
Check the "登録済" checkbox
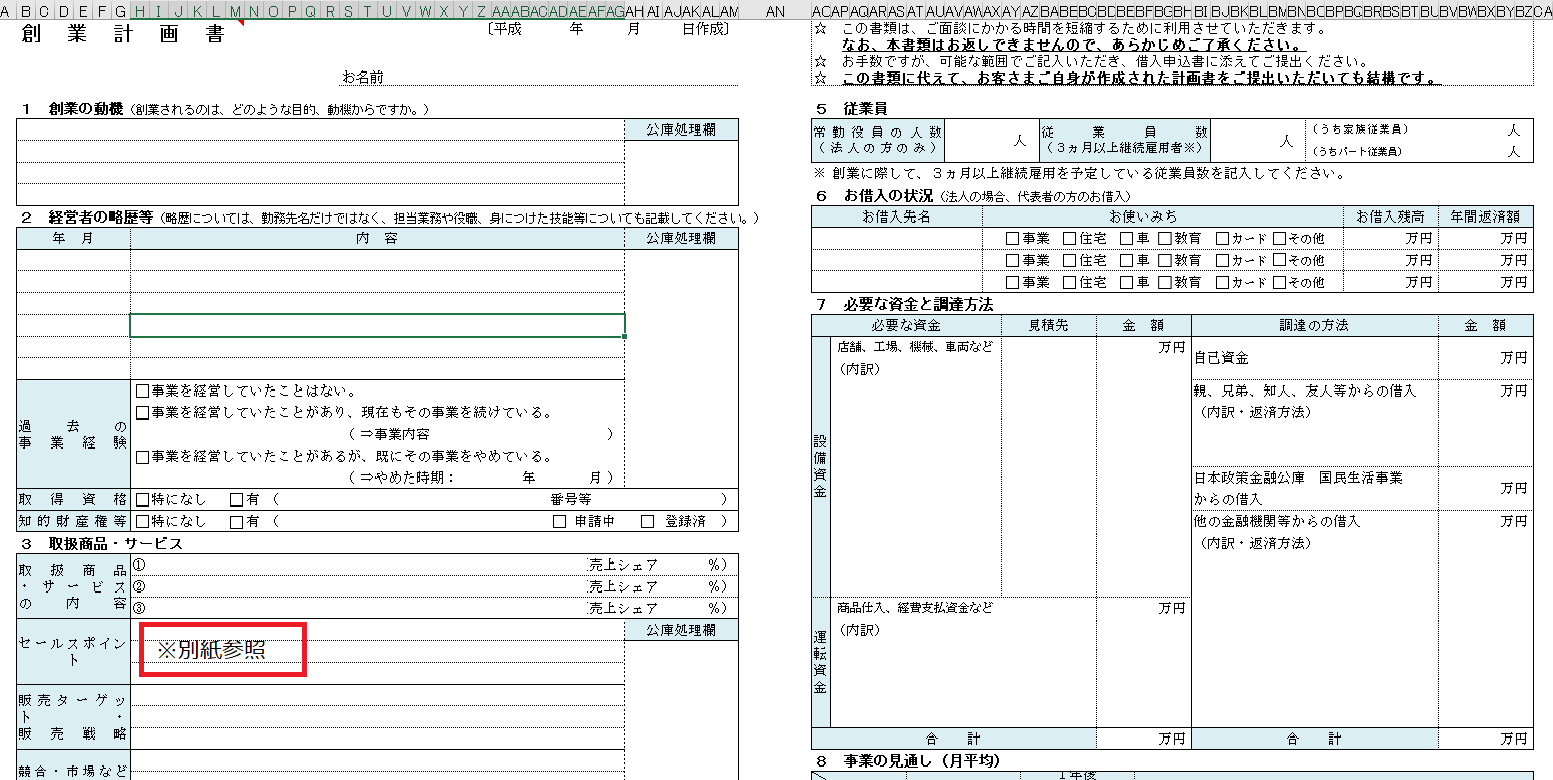click(x=648, y=522)
